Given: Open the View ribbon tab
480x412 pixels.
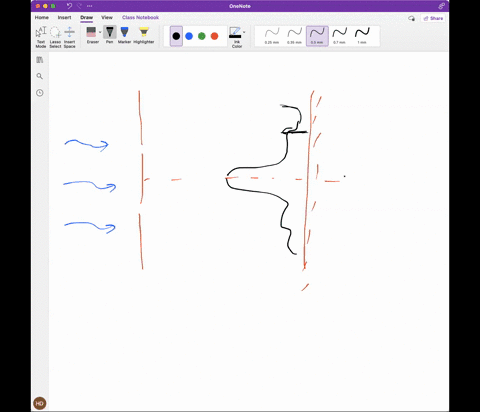Looking at the screenshot, I should 107,17.
